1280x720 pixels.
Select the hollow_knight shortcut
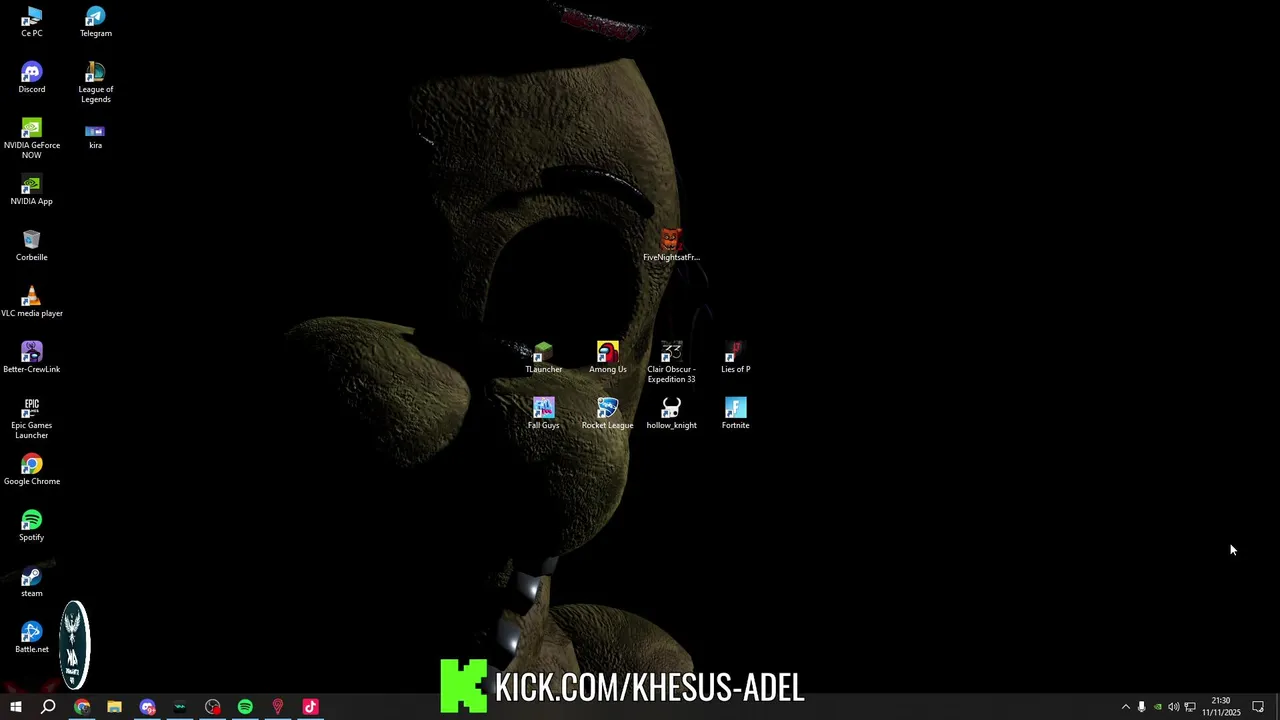671,414
